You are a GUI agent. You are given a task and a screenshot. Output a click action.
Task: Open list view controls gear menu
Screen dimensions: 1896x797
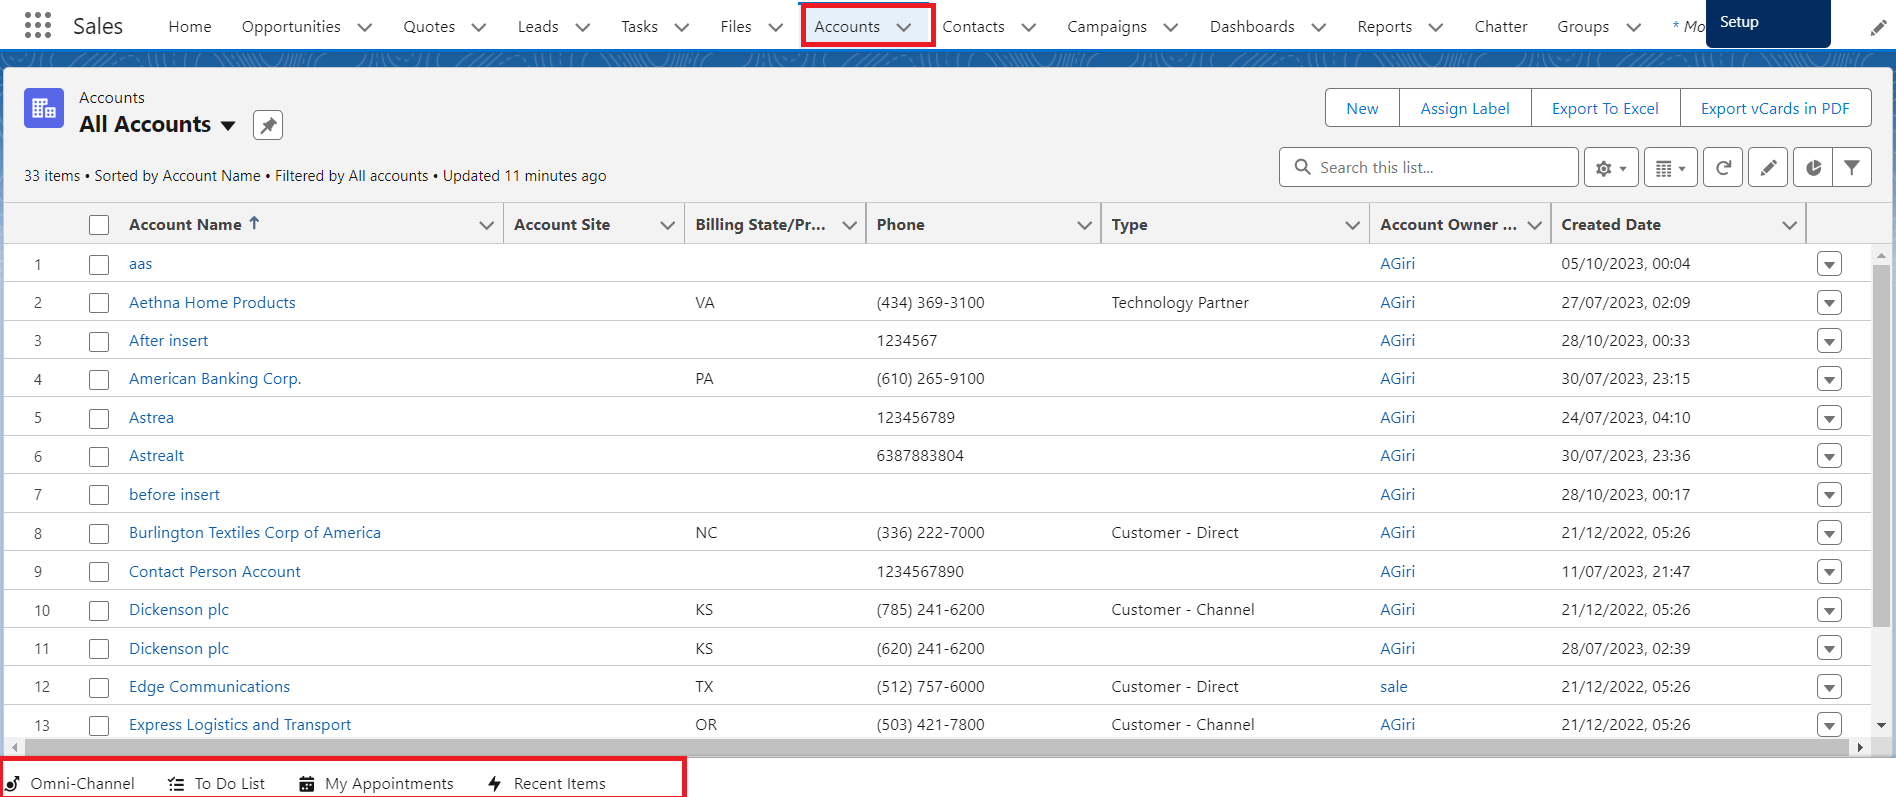pyautogui.click(x=1610, y=168)
